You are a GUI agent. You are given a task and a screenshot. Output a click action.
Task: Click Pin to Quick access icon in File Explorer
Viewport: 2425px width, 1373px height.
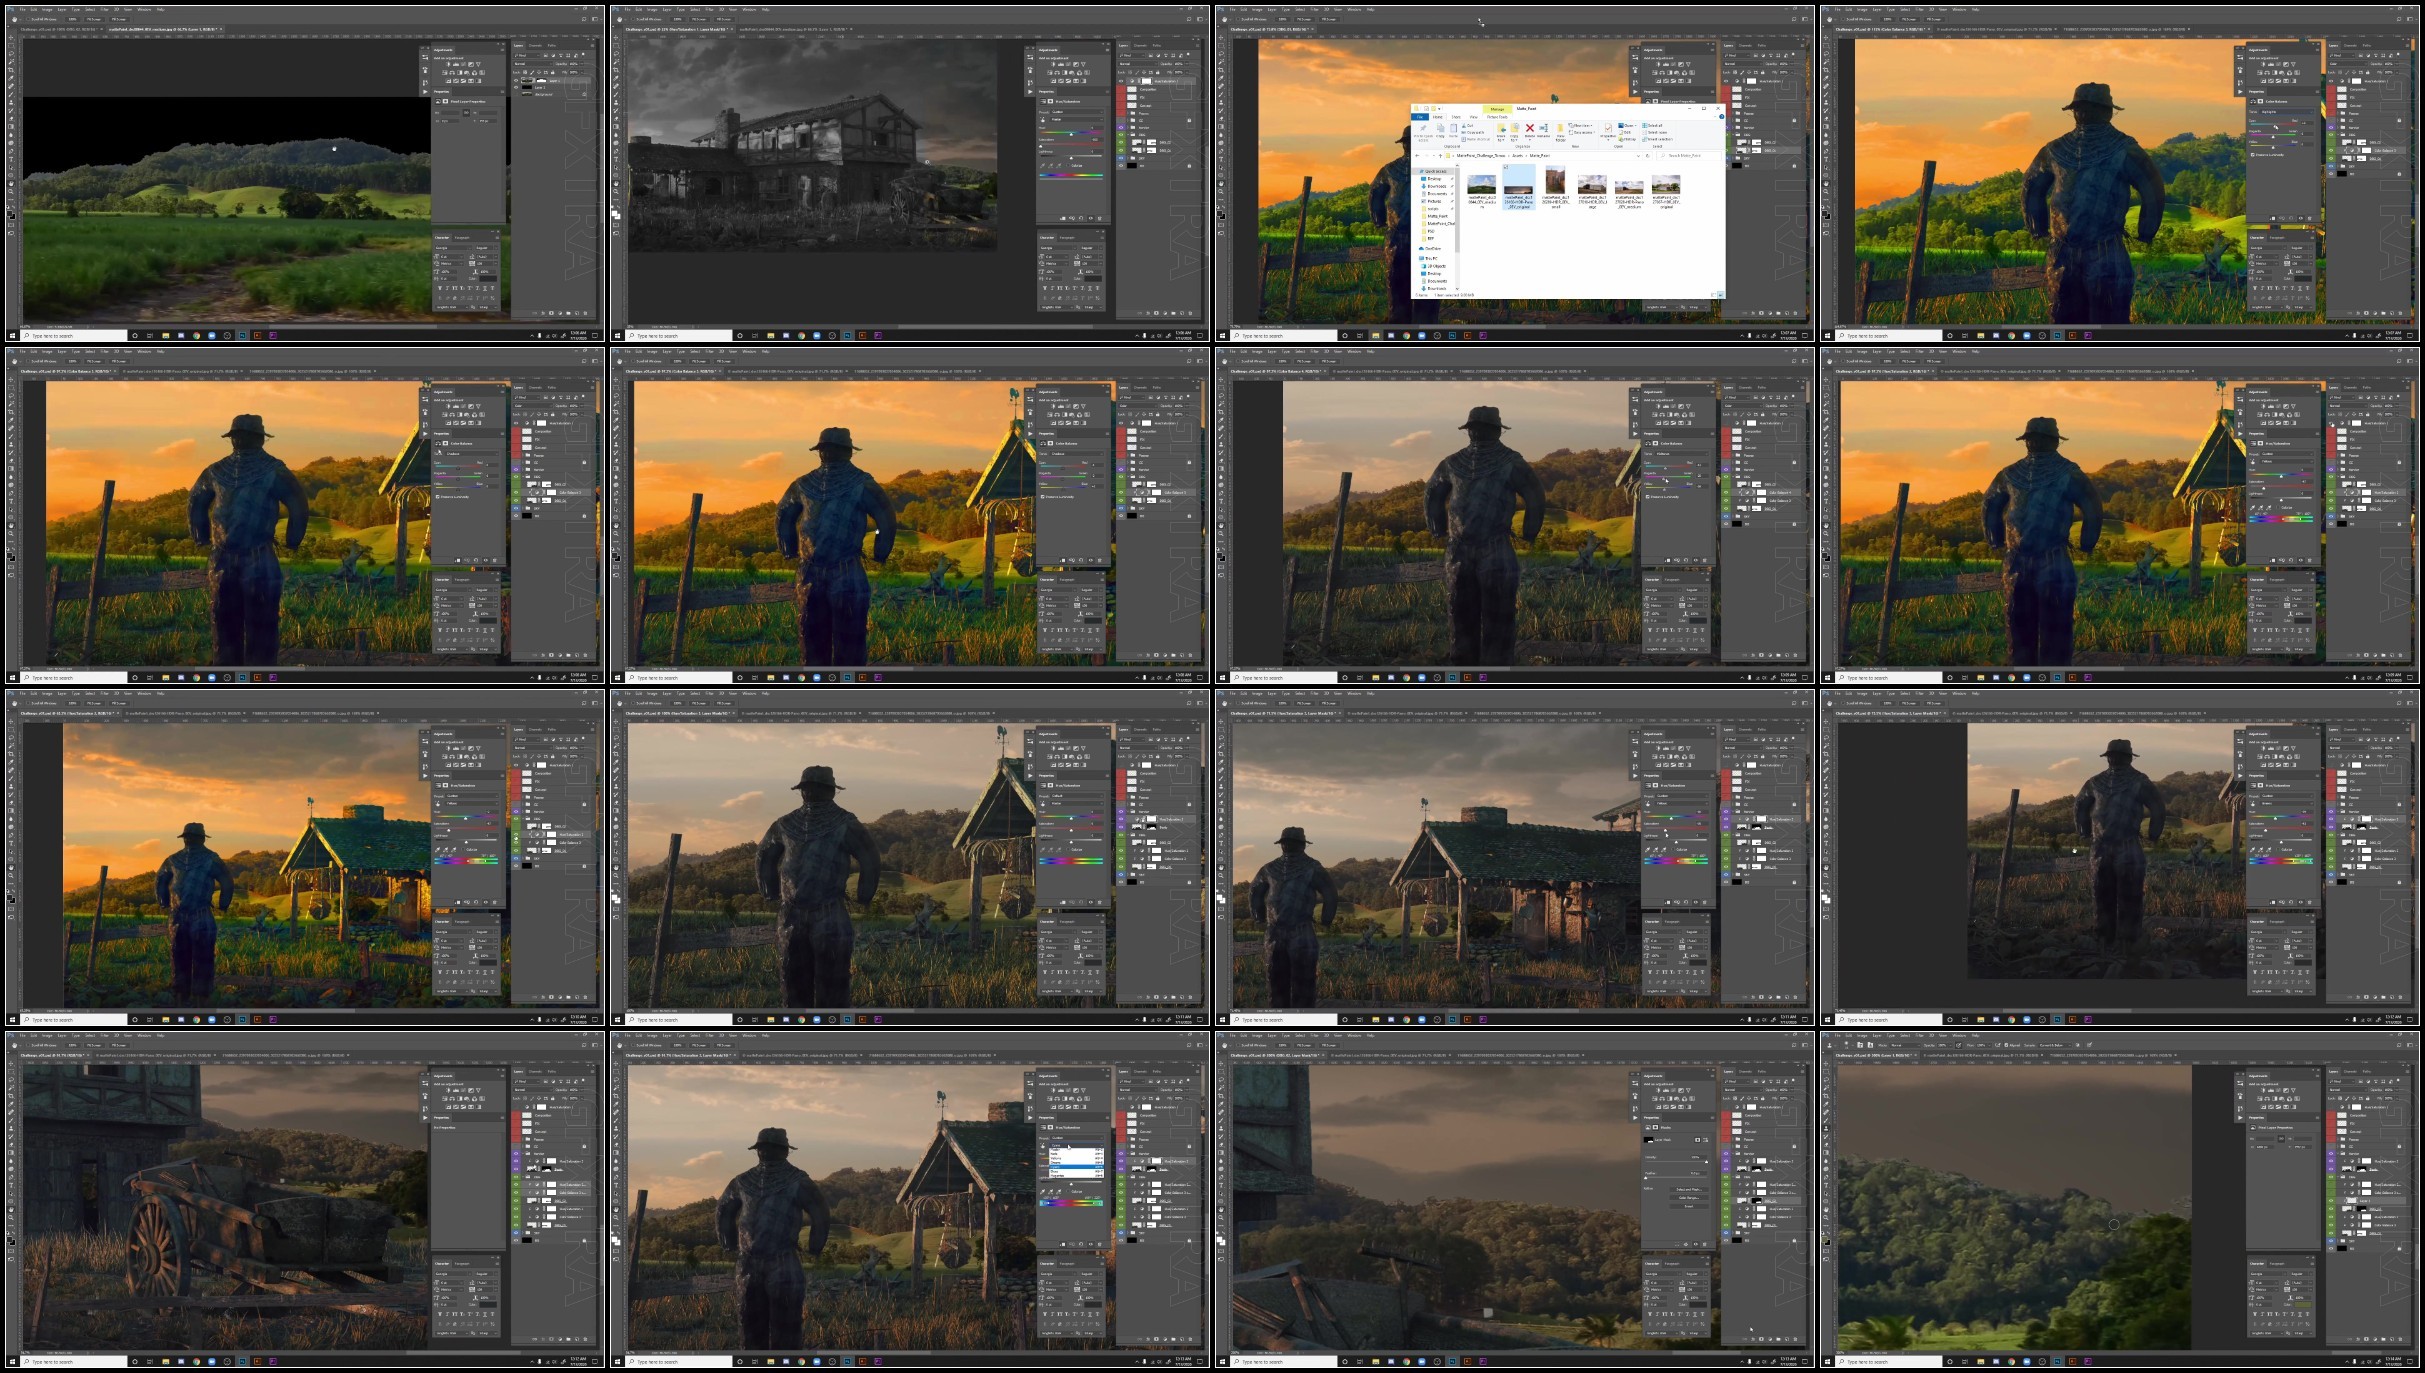tap(1423, 128)
